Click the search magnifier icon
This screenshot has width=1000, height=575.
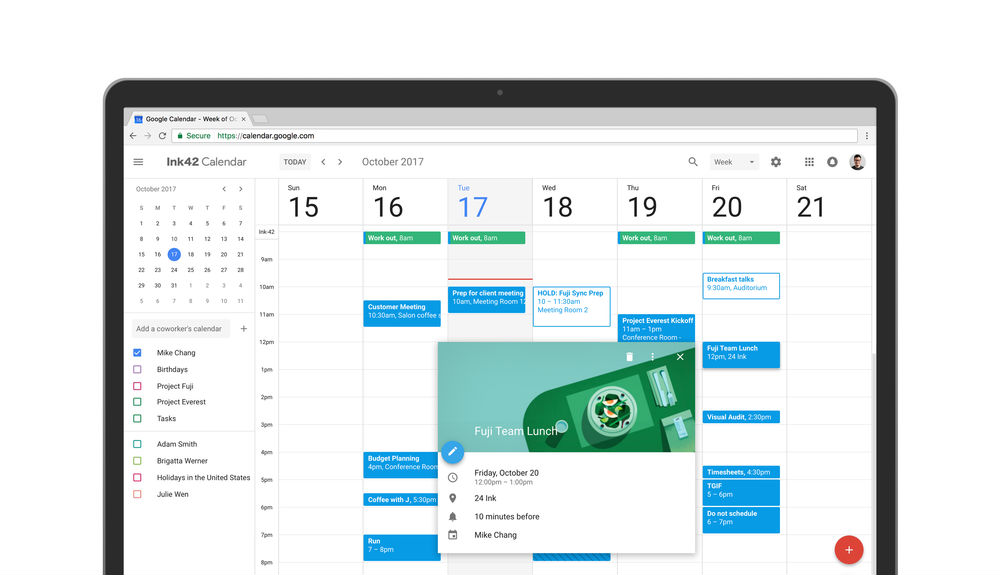click(x=693, y=162)
